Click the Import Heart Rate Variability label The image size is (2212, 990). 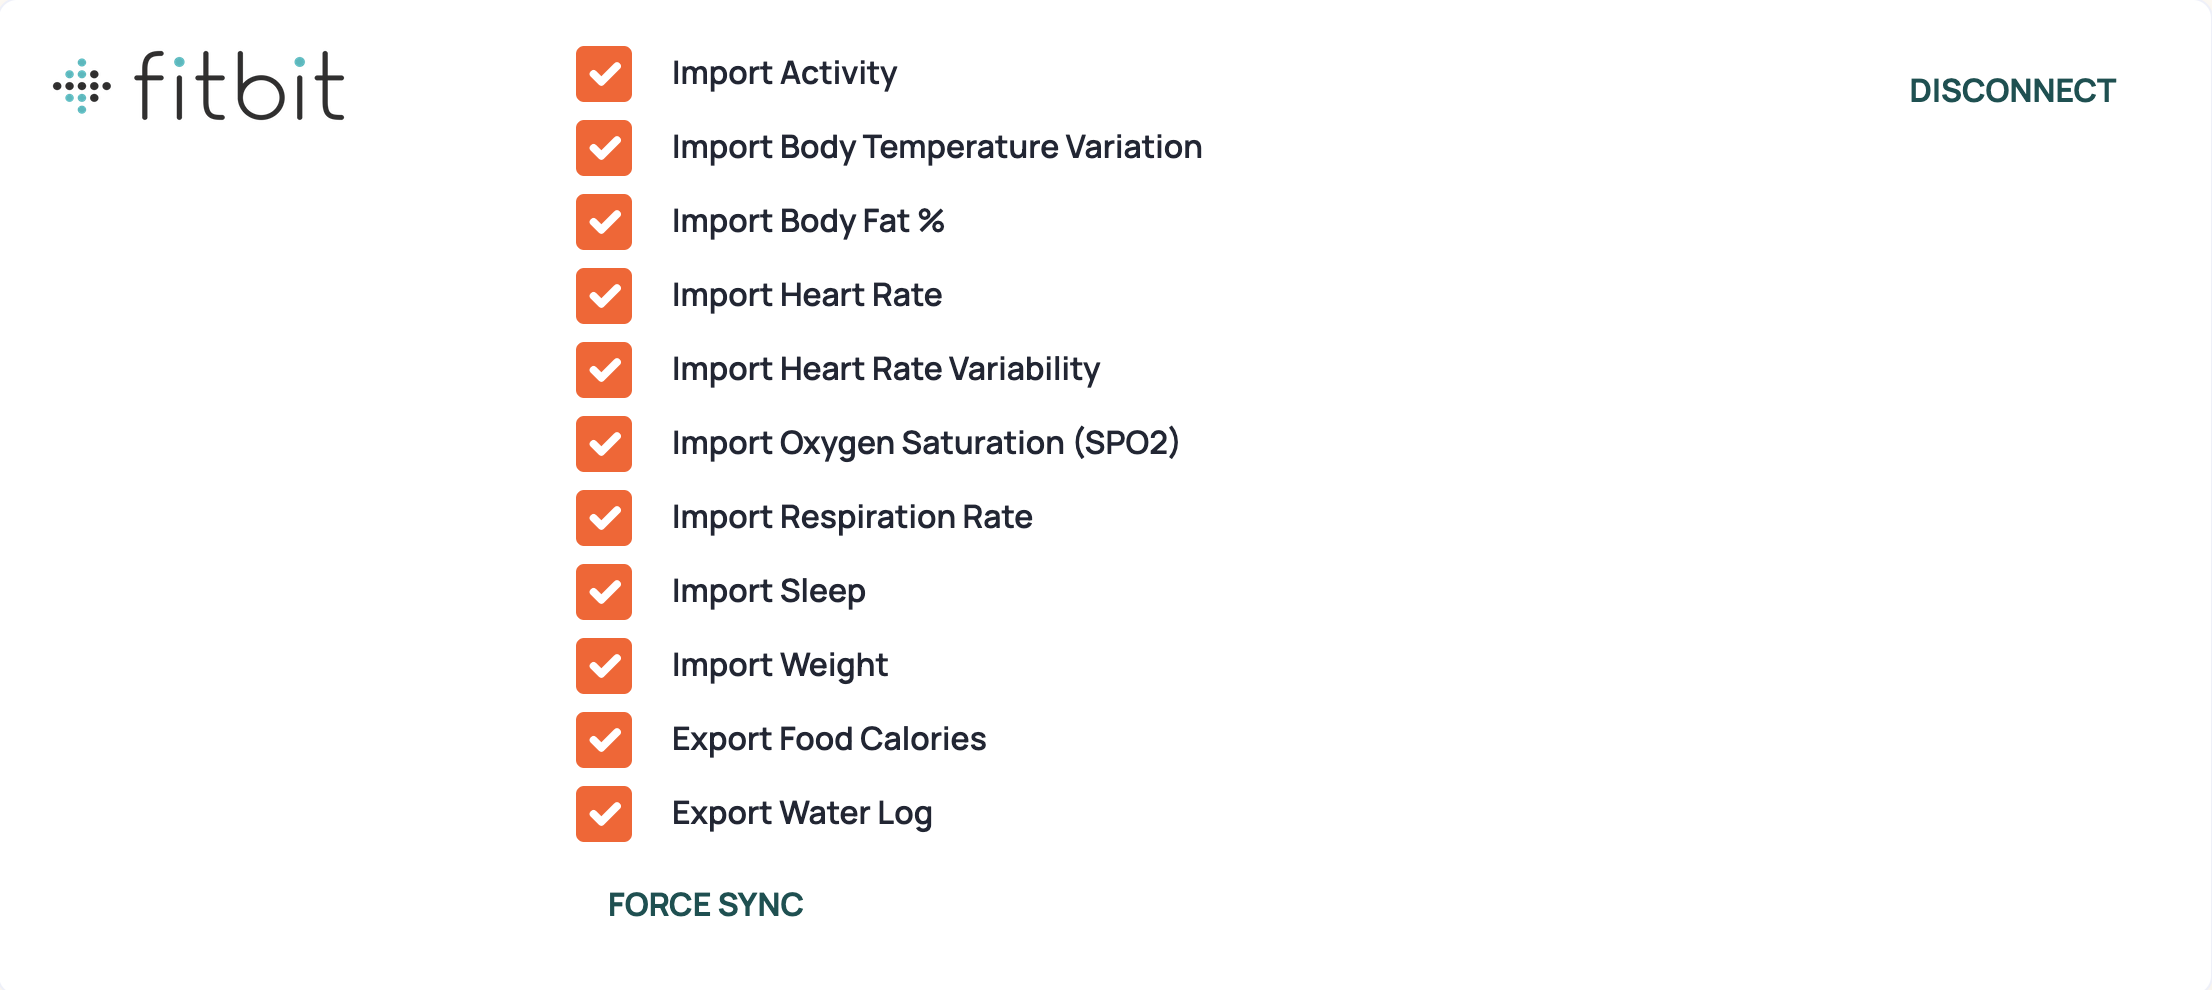pyautogui.click(x=886, y=370)
